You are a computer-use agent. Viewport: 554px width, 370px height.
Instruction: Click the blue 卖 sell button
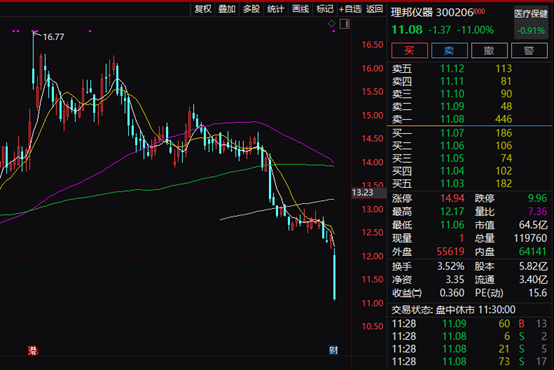[x=449, y=51]
